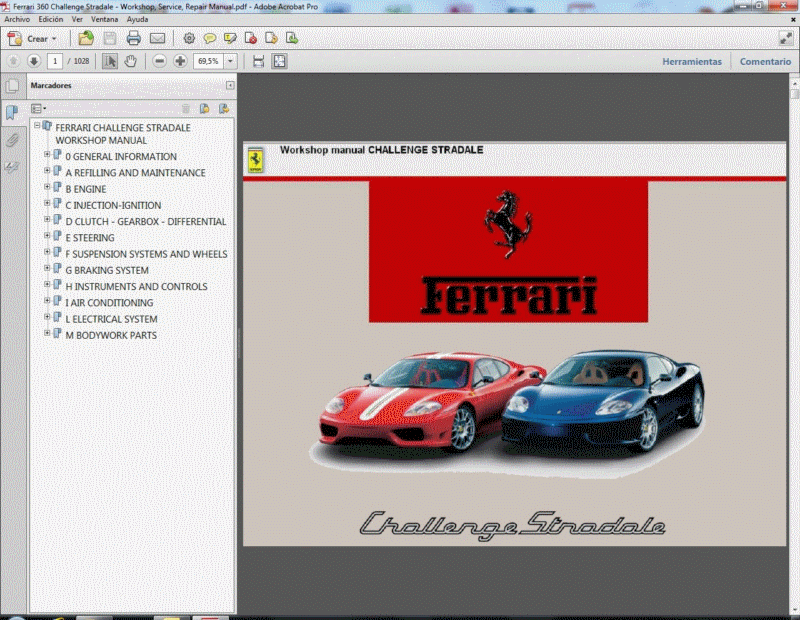Click the yellow Ferrari shield badge
The height and width of the screenshot is (620, 800).
pyautogui.click(x=255, y=160)
